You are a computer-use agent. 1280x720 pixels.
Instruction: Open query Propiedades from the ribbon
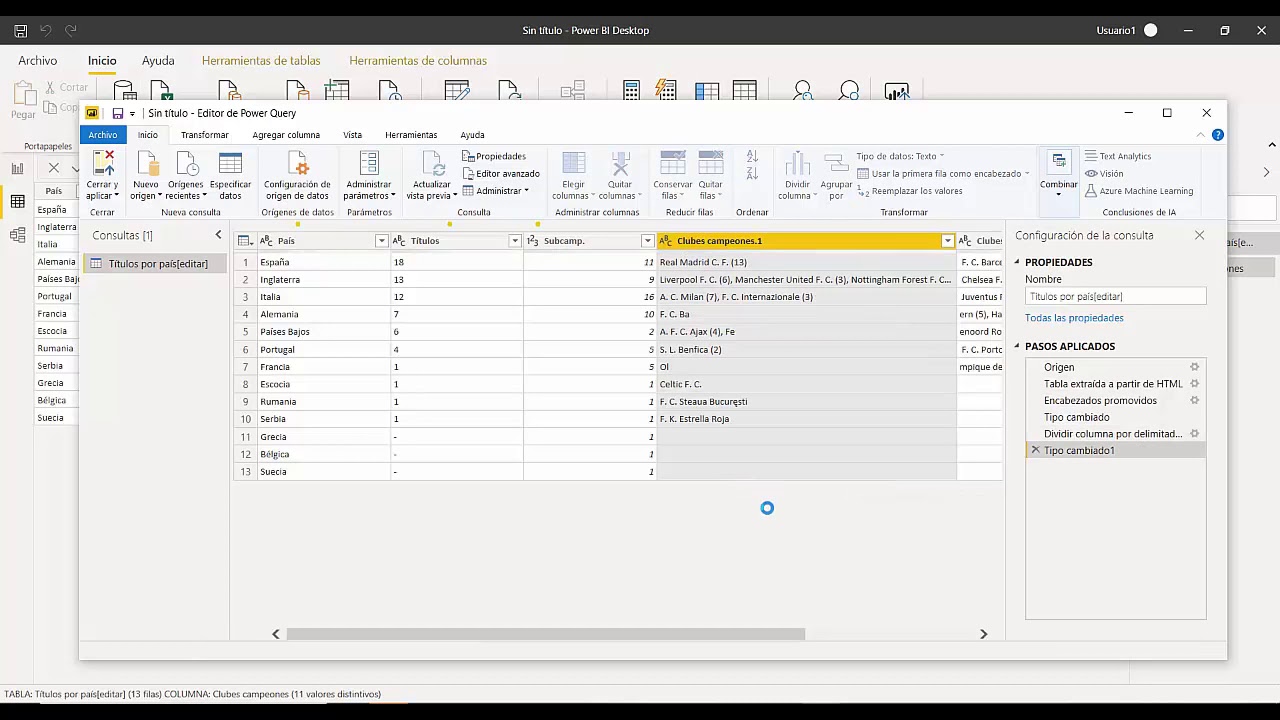point(494,156)
